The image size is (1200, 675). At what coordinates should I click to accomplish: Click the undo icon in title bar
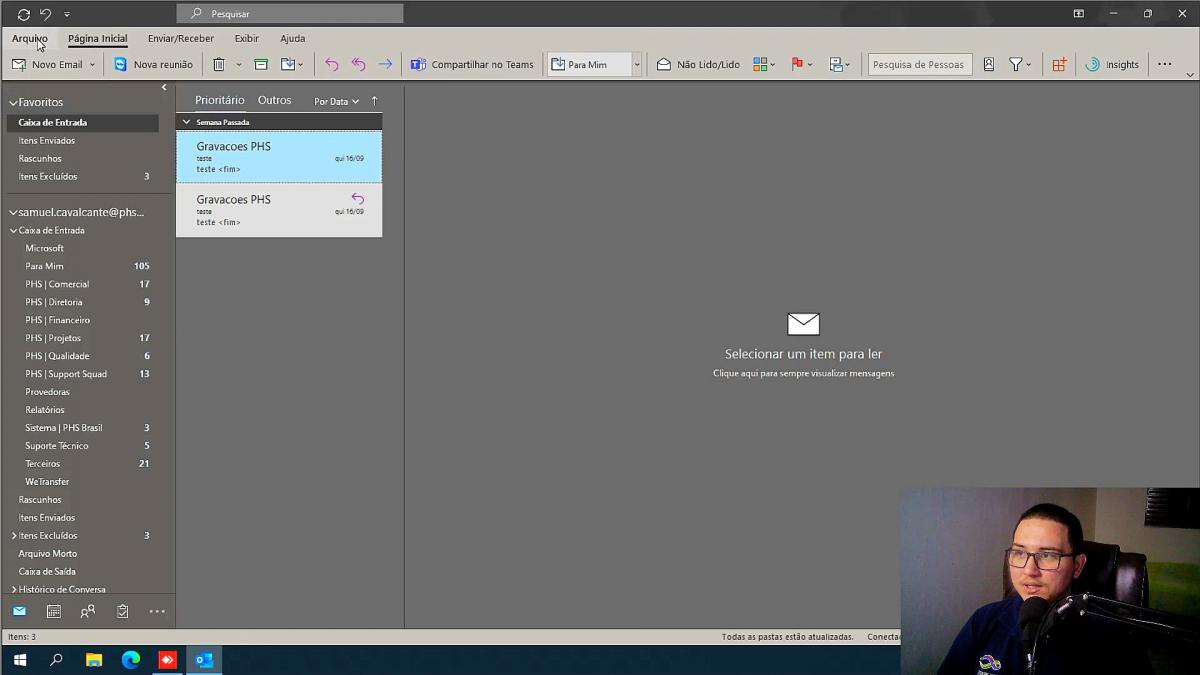(45, 14)
